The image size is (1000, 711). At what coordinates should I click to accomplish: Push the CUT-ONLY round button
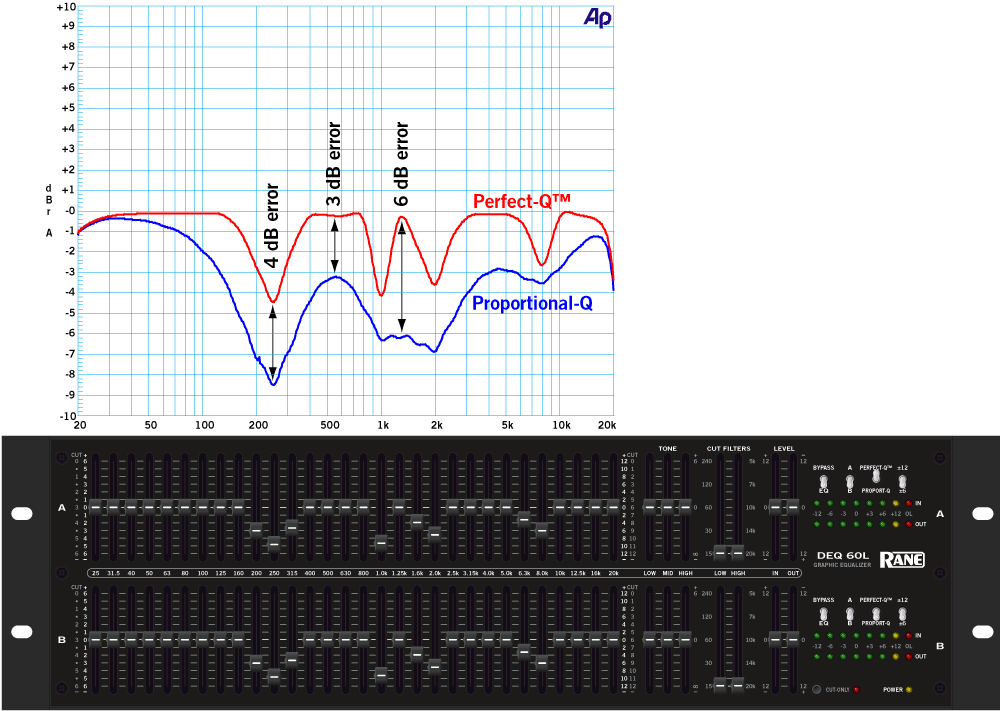[817, 689]
